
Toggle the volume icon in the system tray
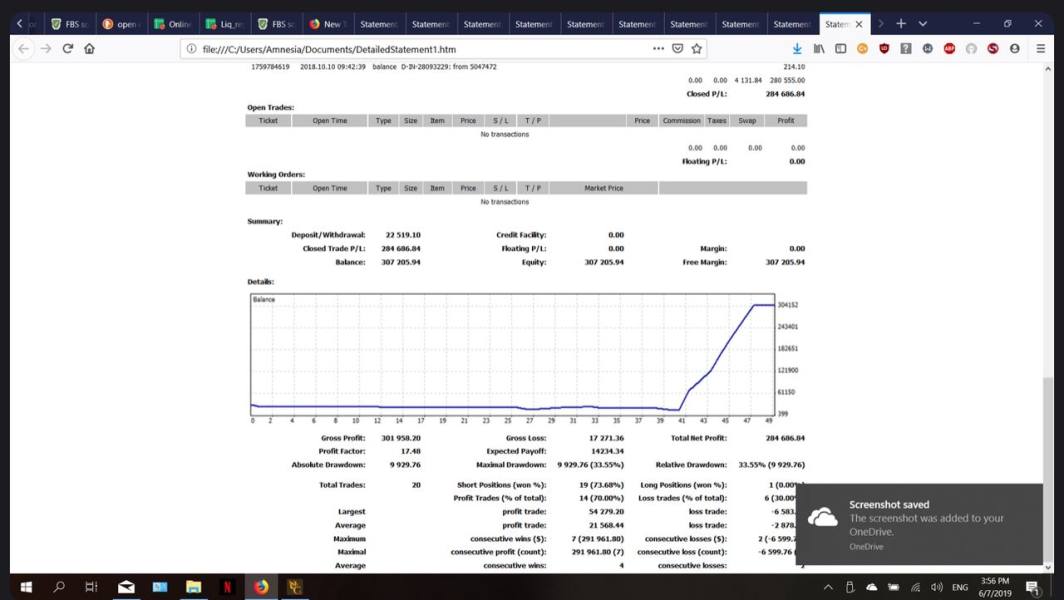click(936, 587)
